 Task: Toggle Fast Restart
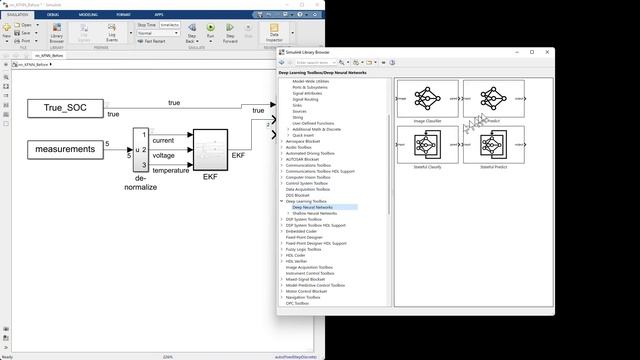[151, 41]
